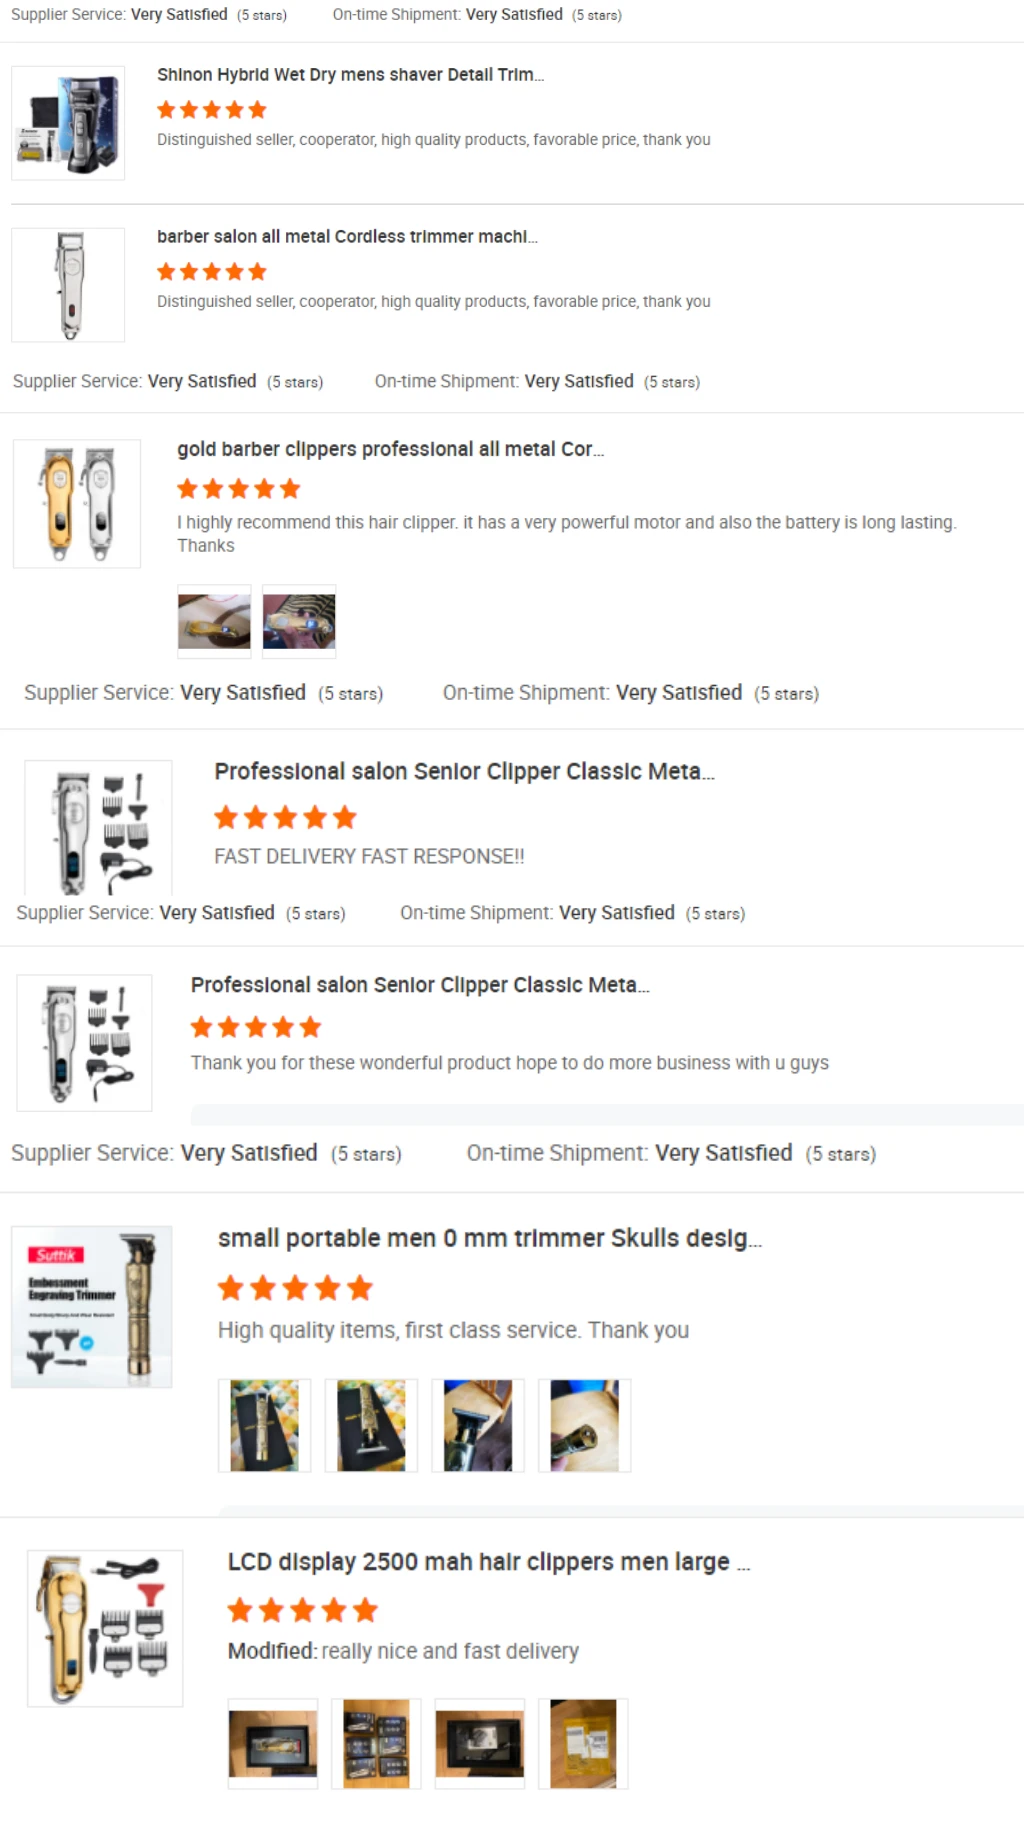Click the all metal cordless trimmer product image

(68, 285)
